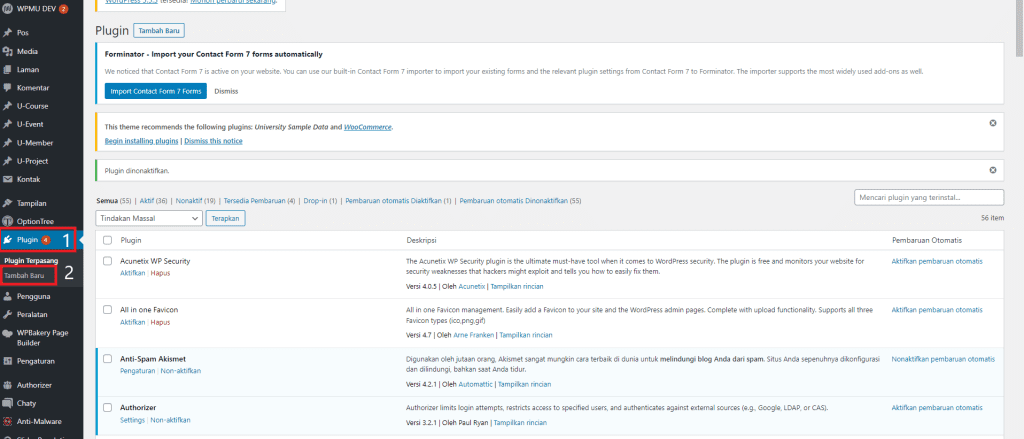The width and height of the screenshot is (1024, 439).
Task: Click the Authorizer sidebar icon
Action: coord(7,385)
